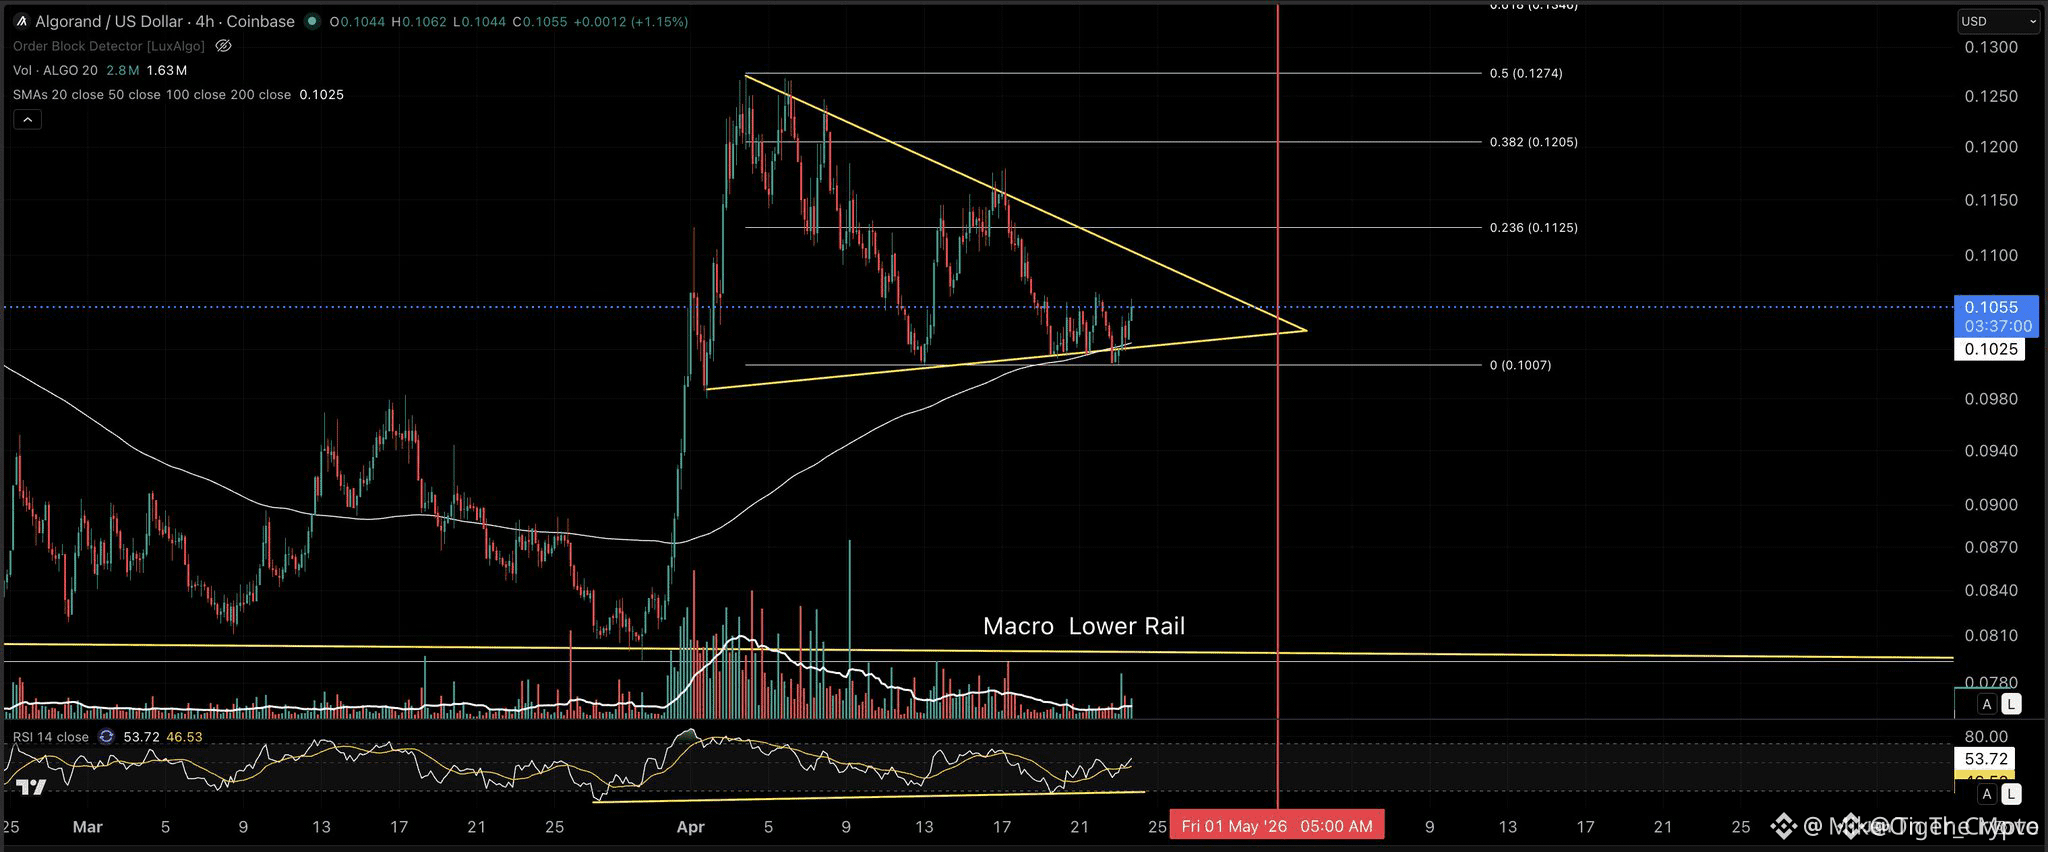
Task: Click the SMA value 0.1025 in the legend
Action: pos(321,95)
